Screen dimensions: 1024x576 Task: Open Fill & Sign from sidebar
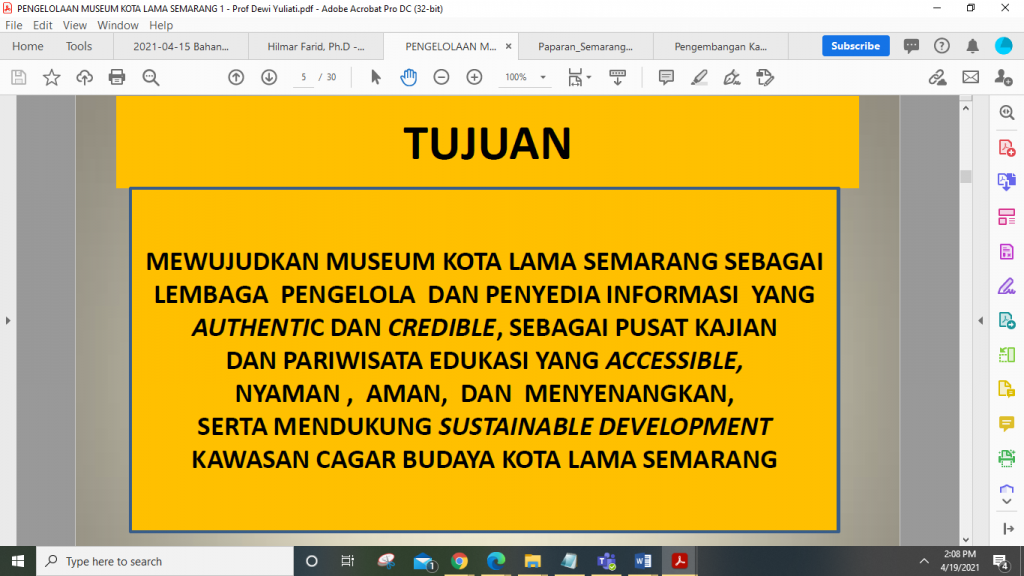pyautogui.click(x=1007, y=286)
